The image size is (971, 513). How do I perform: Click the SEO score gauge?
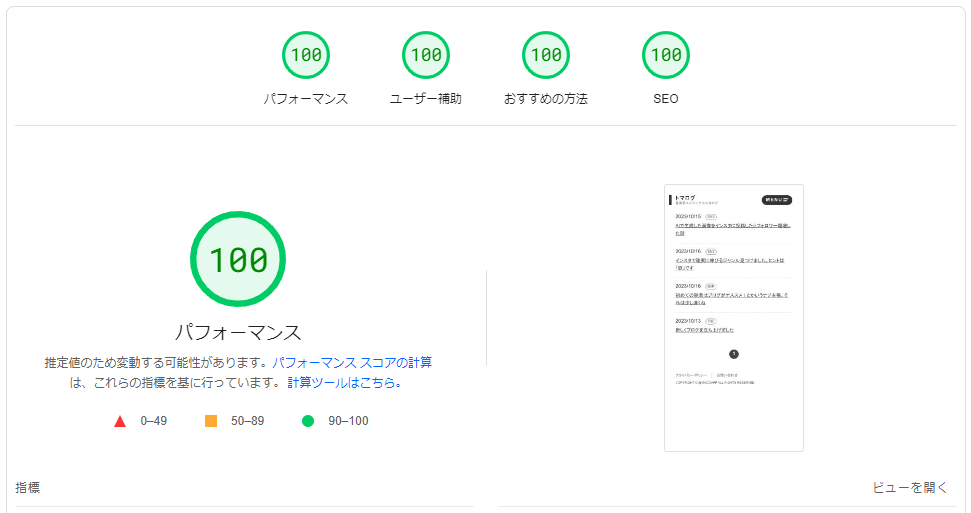(x=666, y=55)
